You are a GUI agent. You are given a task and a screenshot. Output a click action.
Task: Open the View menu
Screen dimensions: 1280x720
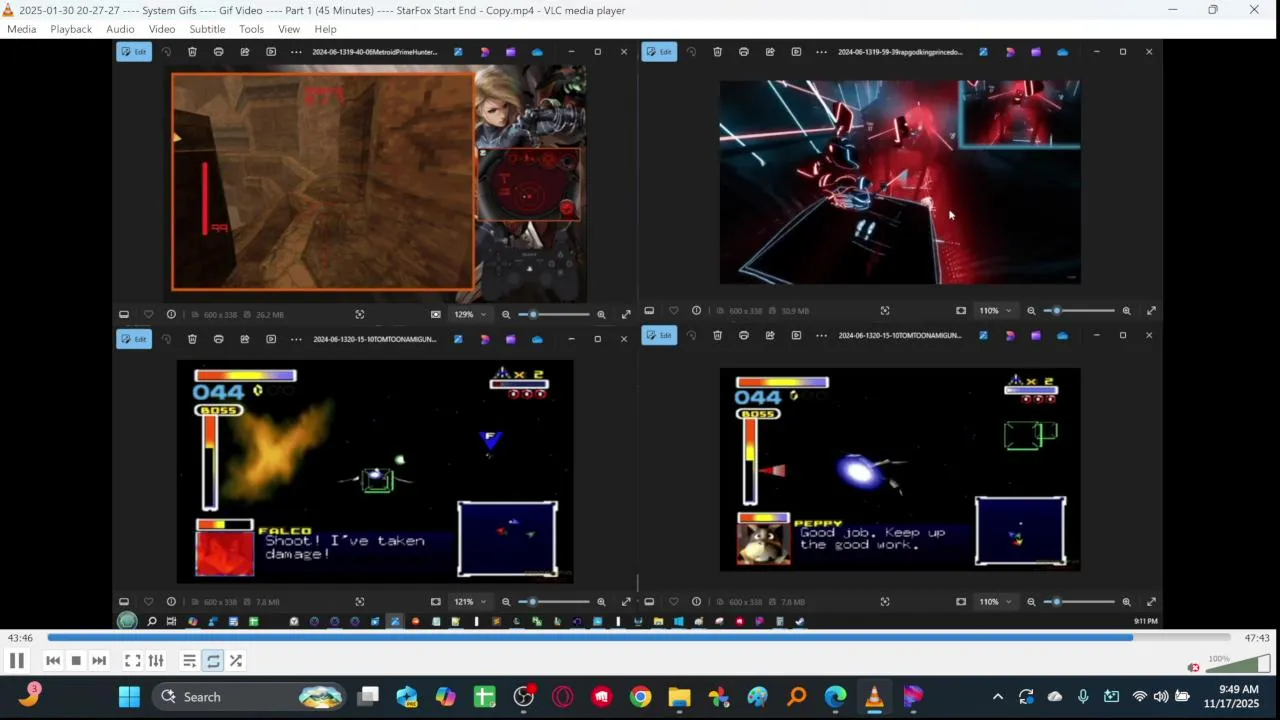pos(289,29)
